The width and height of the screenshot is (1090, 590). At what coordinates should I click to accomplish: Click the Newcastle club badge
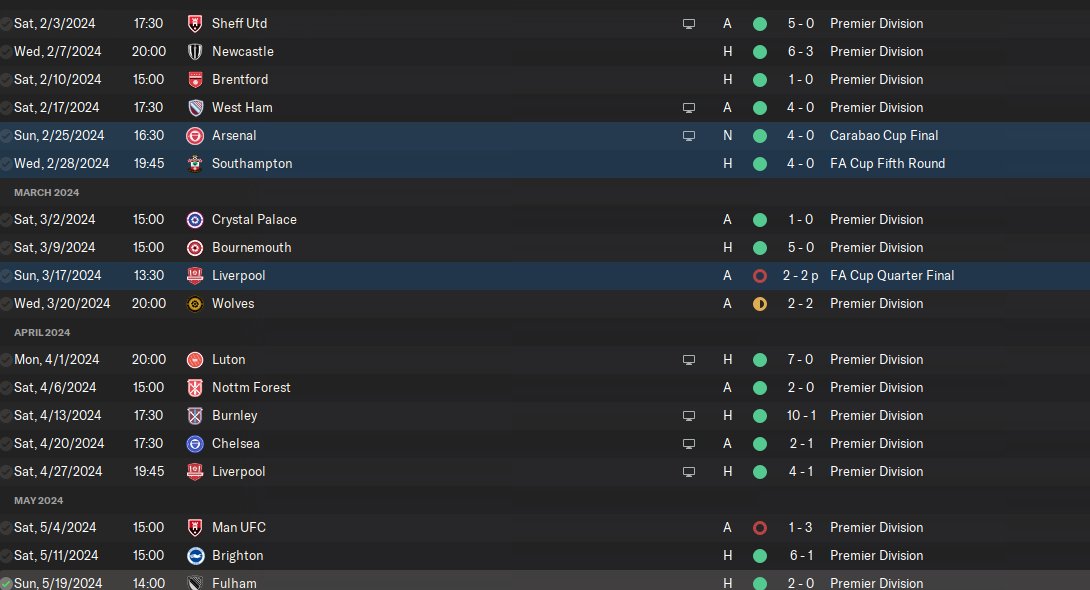[x=195, y=51]
